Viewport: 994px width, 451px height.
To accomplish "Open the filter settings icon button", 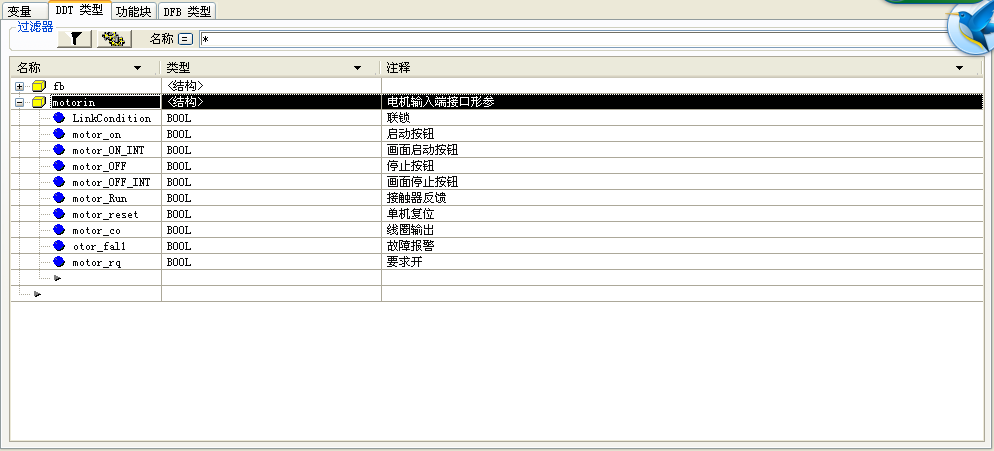I will 116,39.
